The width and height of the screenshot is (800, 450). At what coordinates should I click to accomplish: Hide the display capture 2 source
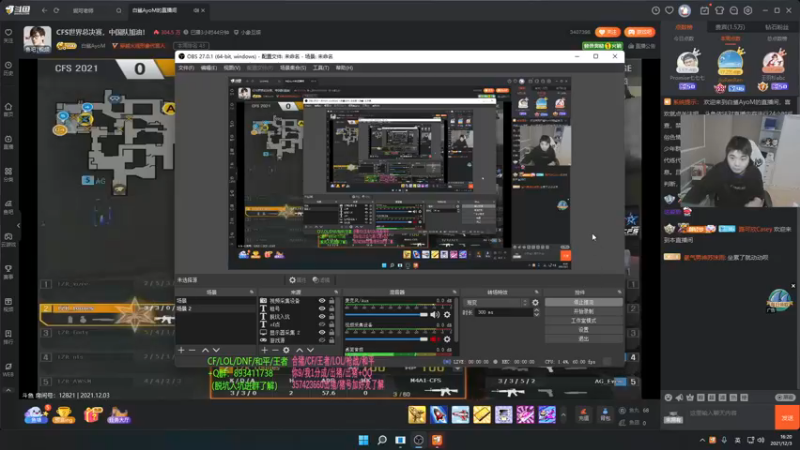[322, 332]
